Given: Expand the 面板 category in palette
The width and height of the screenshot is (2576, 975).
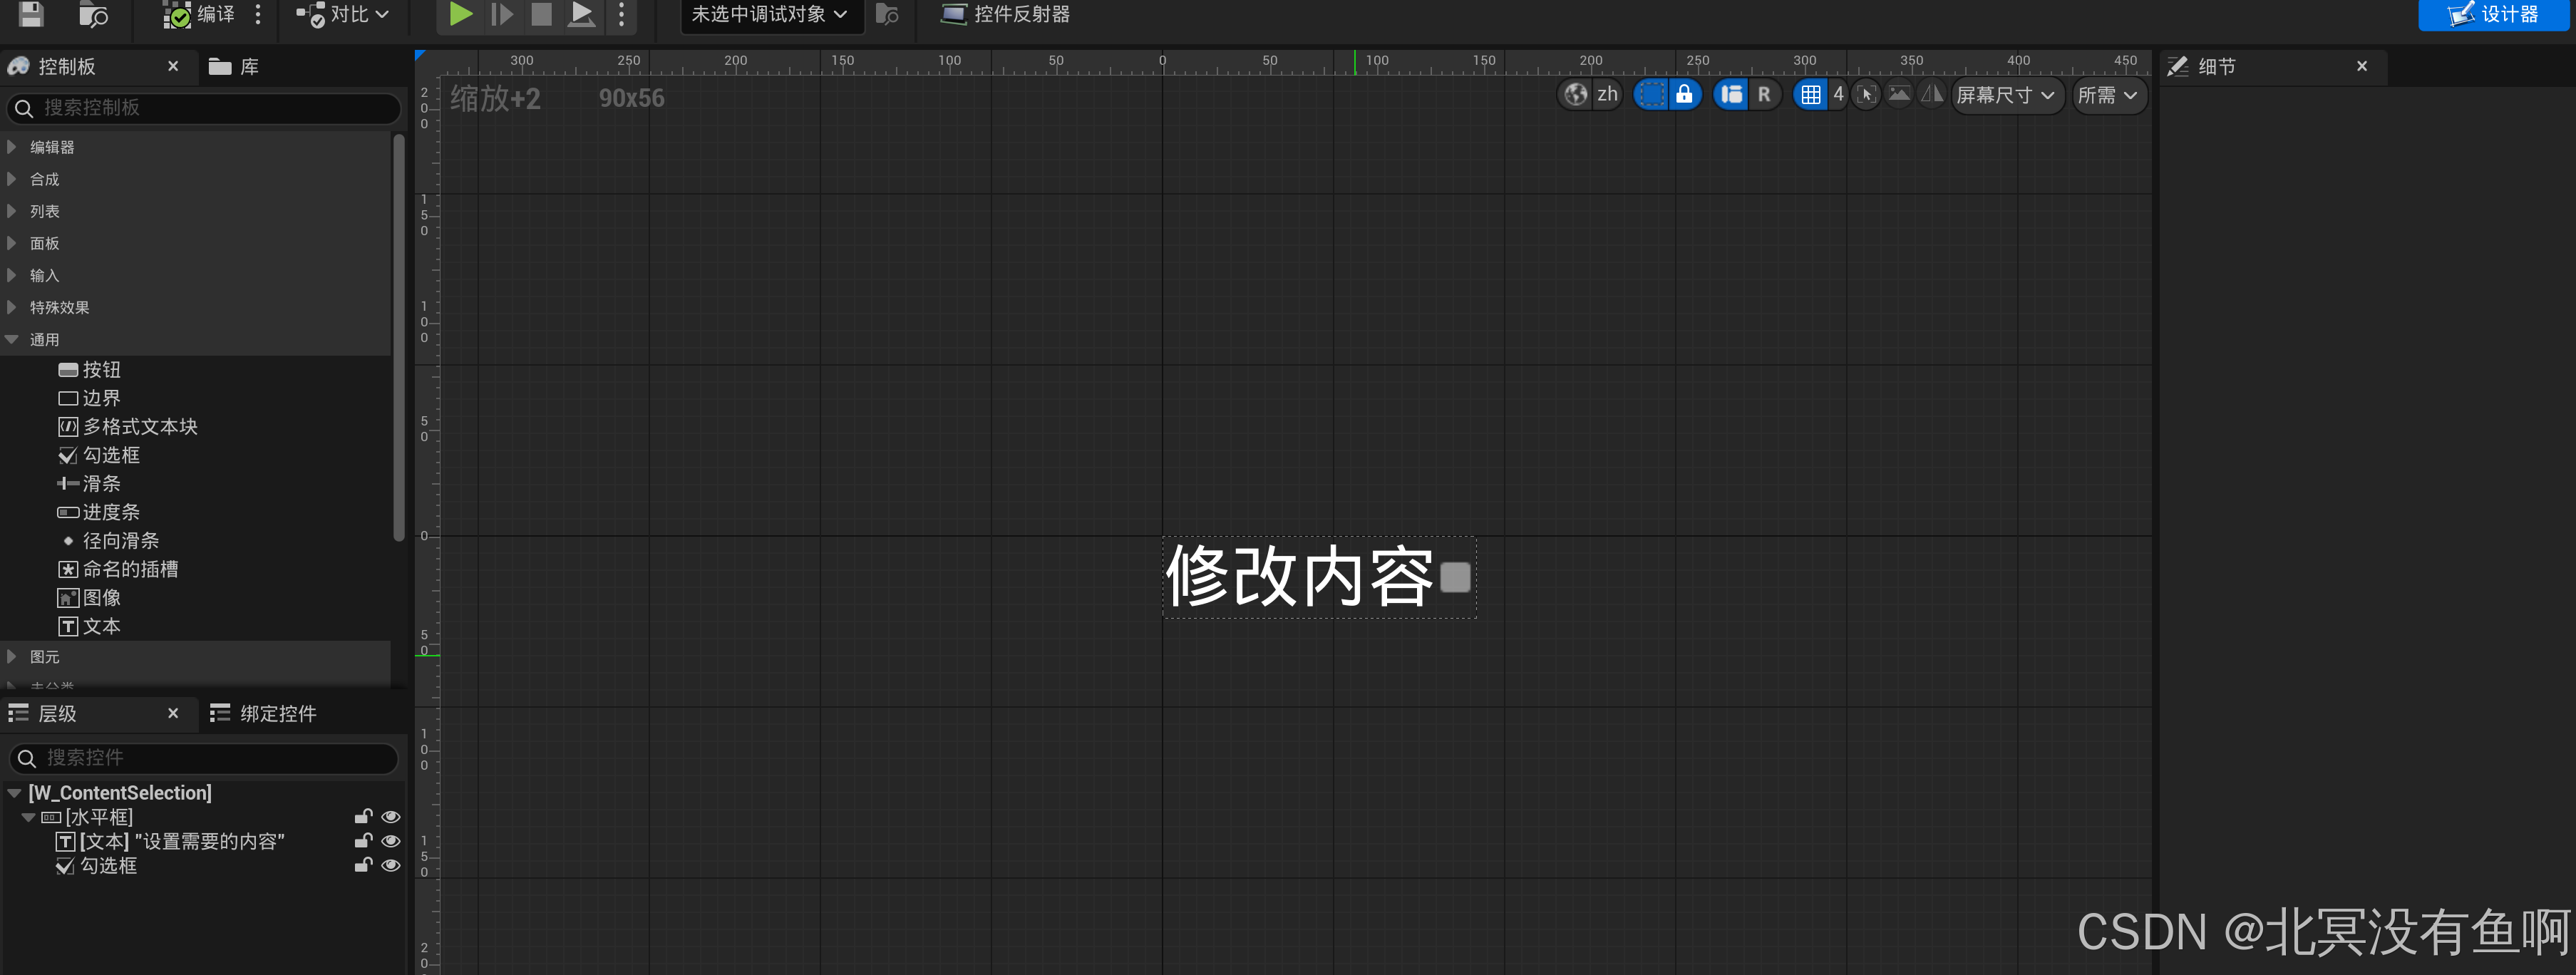Looking at the screenshot, I should [x=44, y=243].
